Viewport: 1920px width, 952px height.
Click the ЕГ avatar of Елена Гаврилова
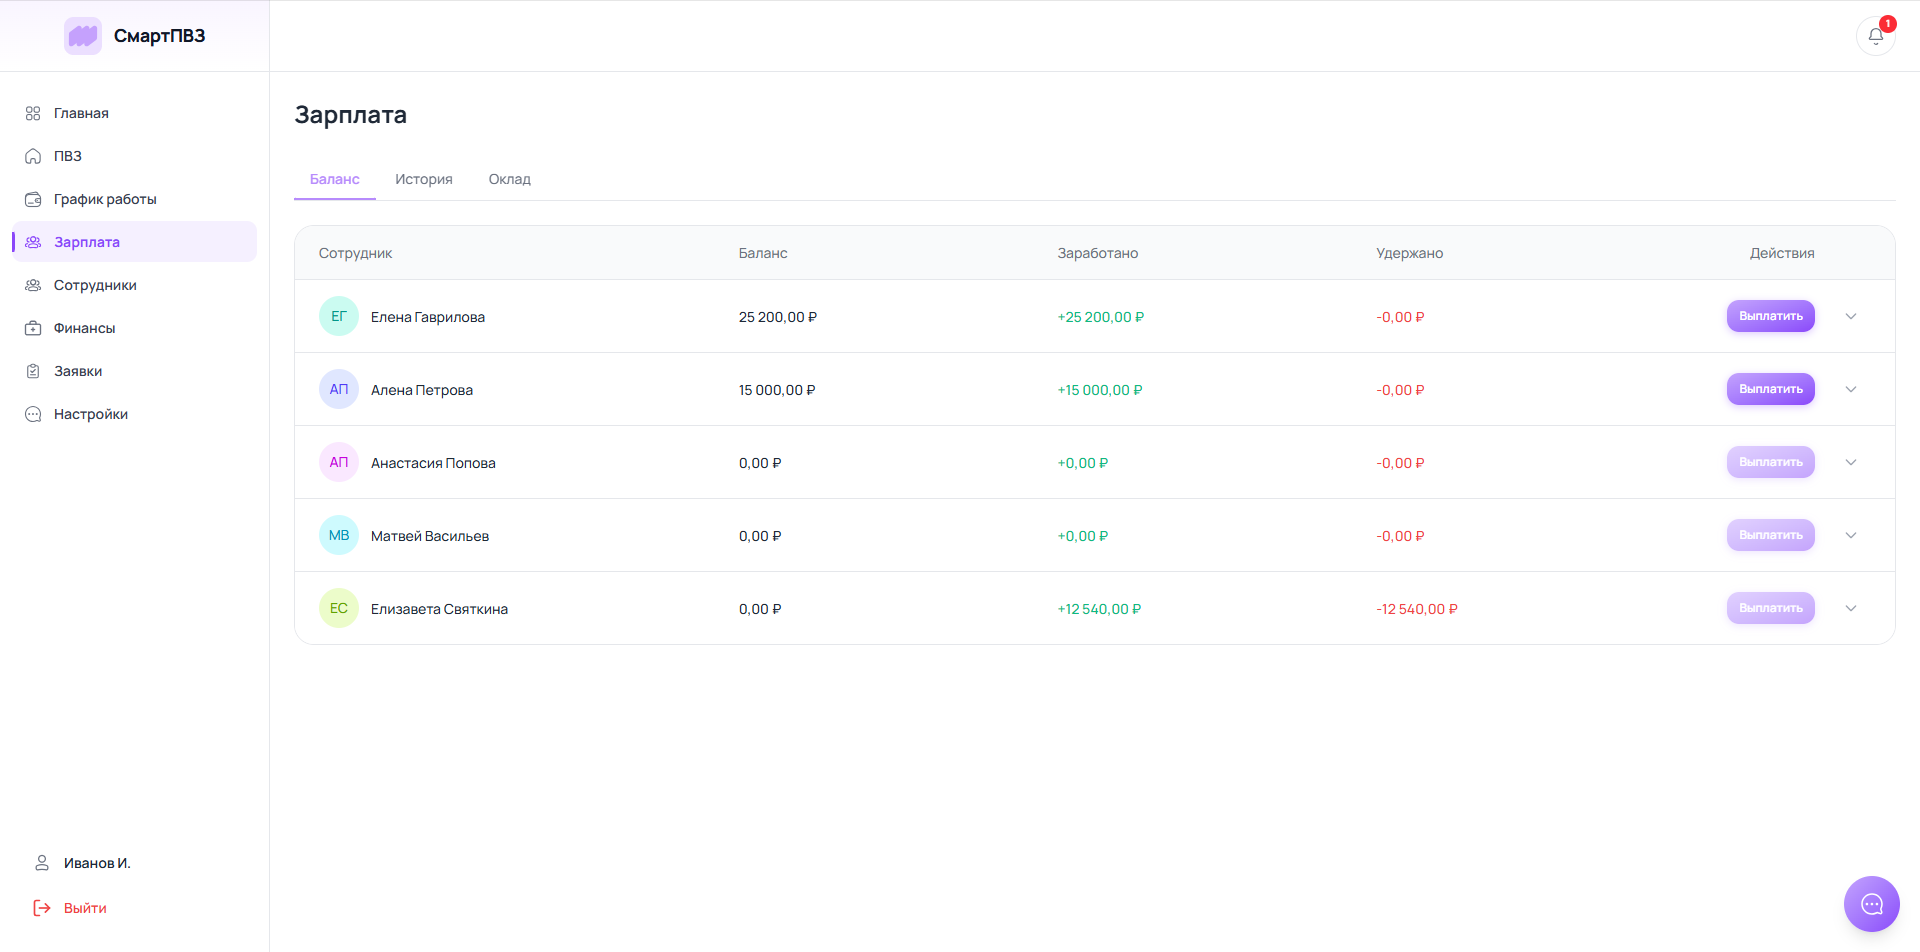pyautogui.click(x=339, y=316)
